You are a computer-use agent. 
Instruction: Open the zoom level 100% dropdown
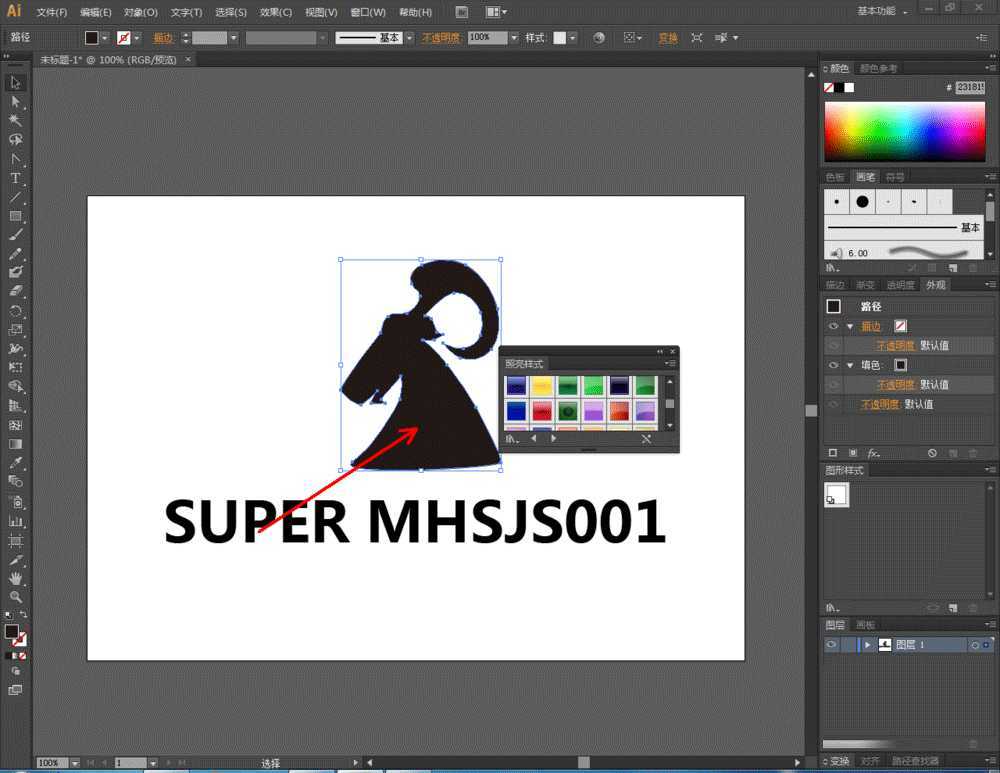click(x=76, y=763)
